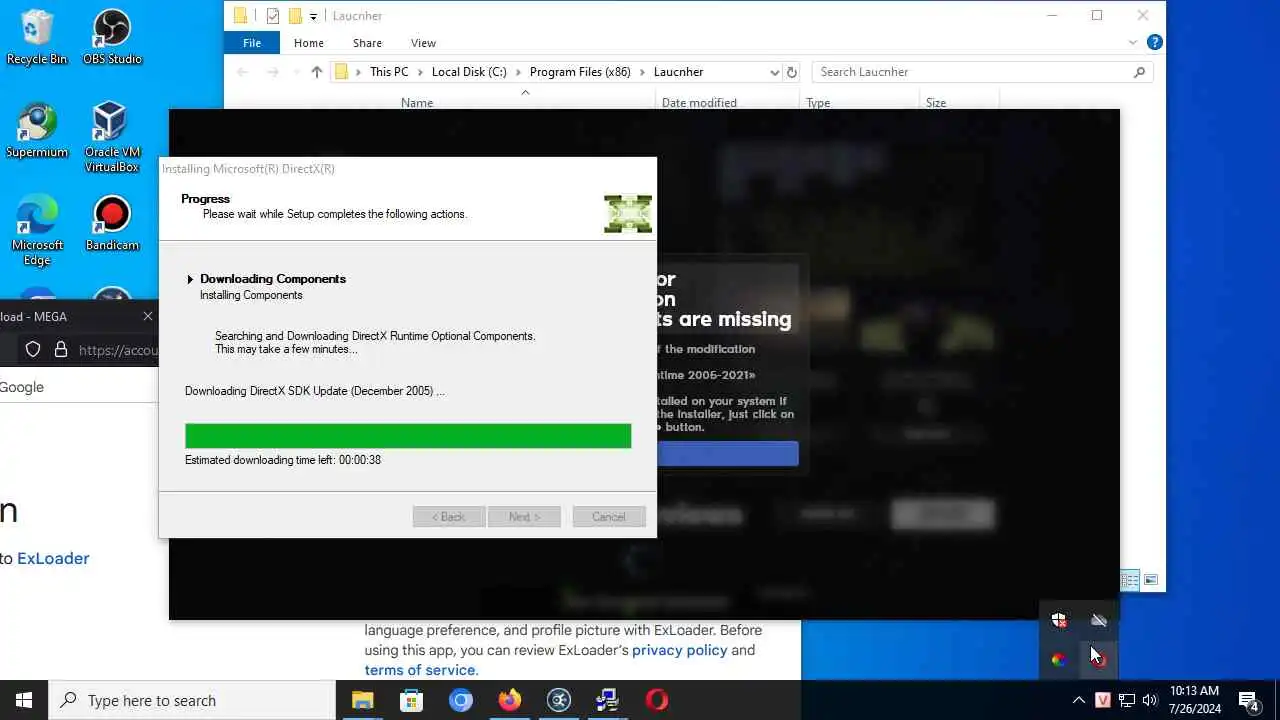The image size is (1280, 720).
Task: Click the pink V tray icon
Action: (x=1103, y=700)
